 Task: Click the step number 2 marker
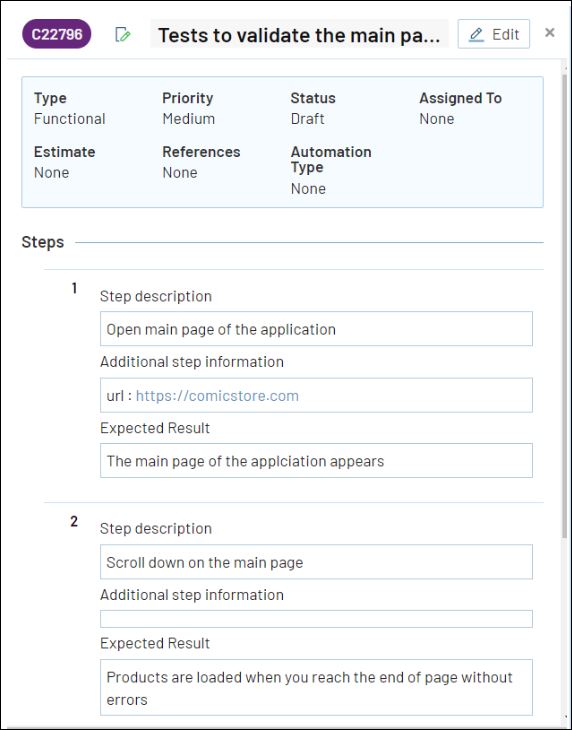pyautogui.click(x=74, y=521)
